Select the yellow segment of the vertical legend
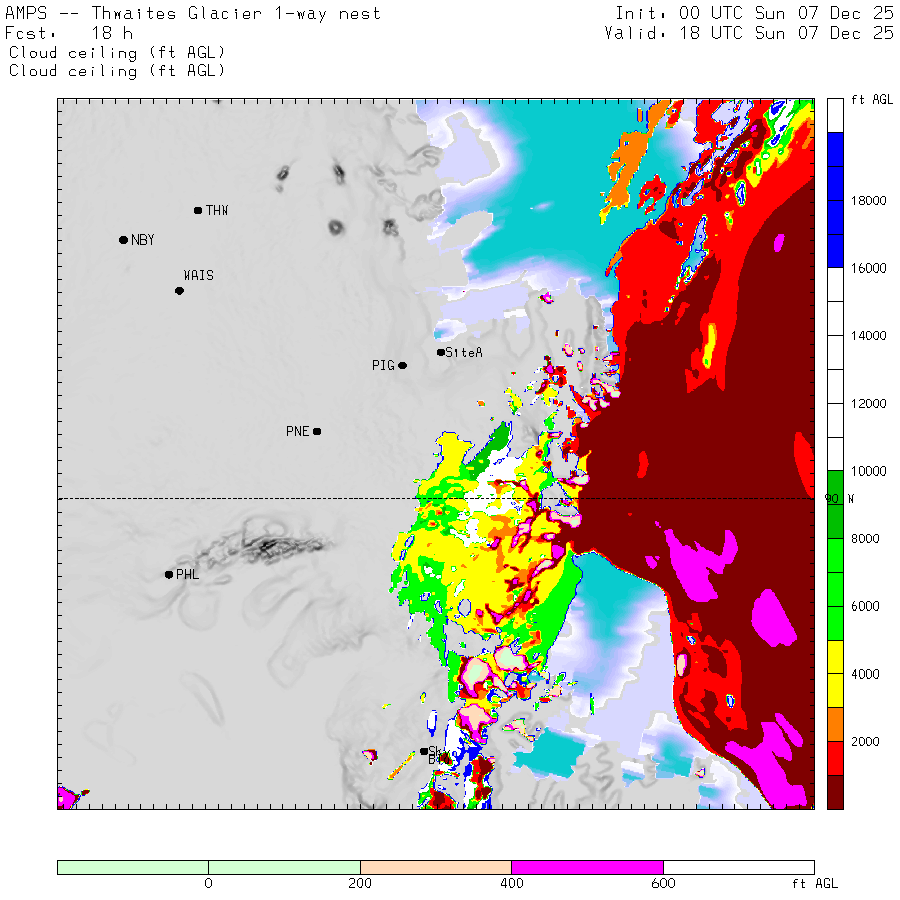The image size is (900, 900). pos(835,674)
